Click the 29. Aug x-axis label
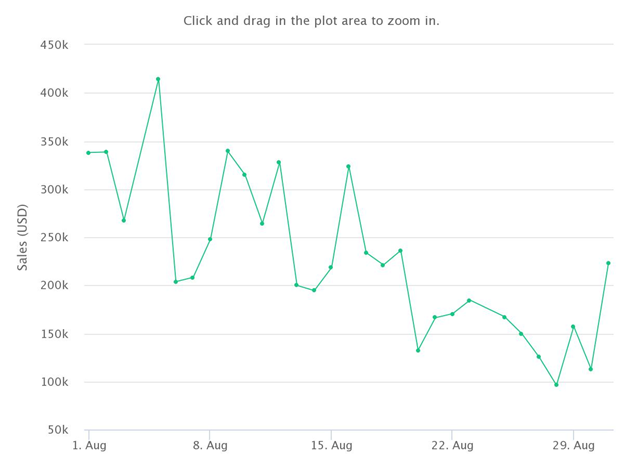624x468 pixels. pyautogui.click(x=573, y=445)
